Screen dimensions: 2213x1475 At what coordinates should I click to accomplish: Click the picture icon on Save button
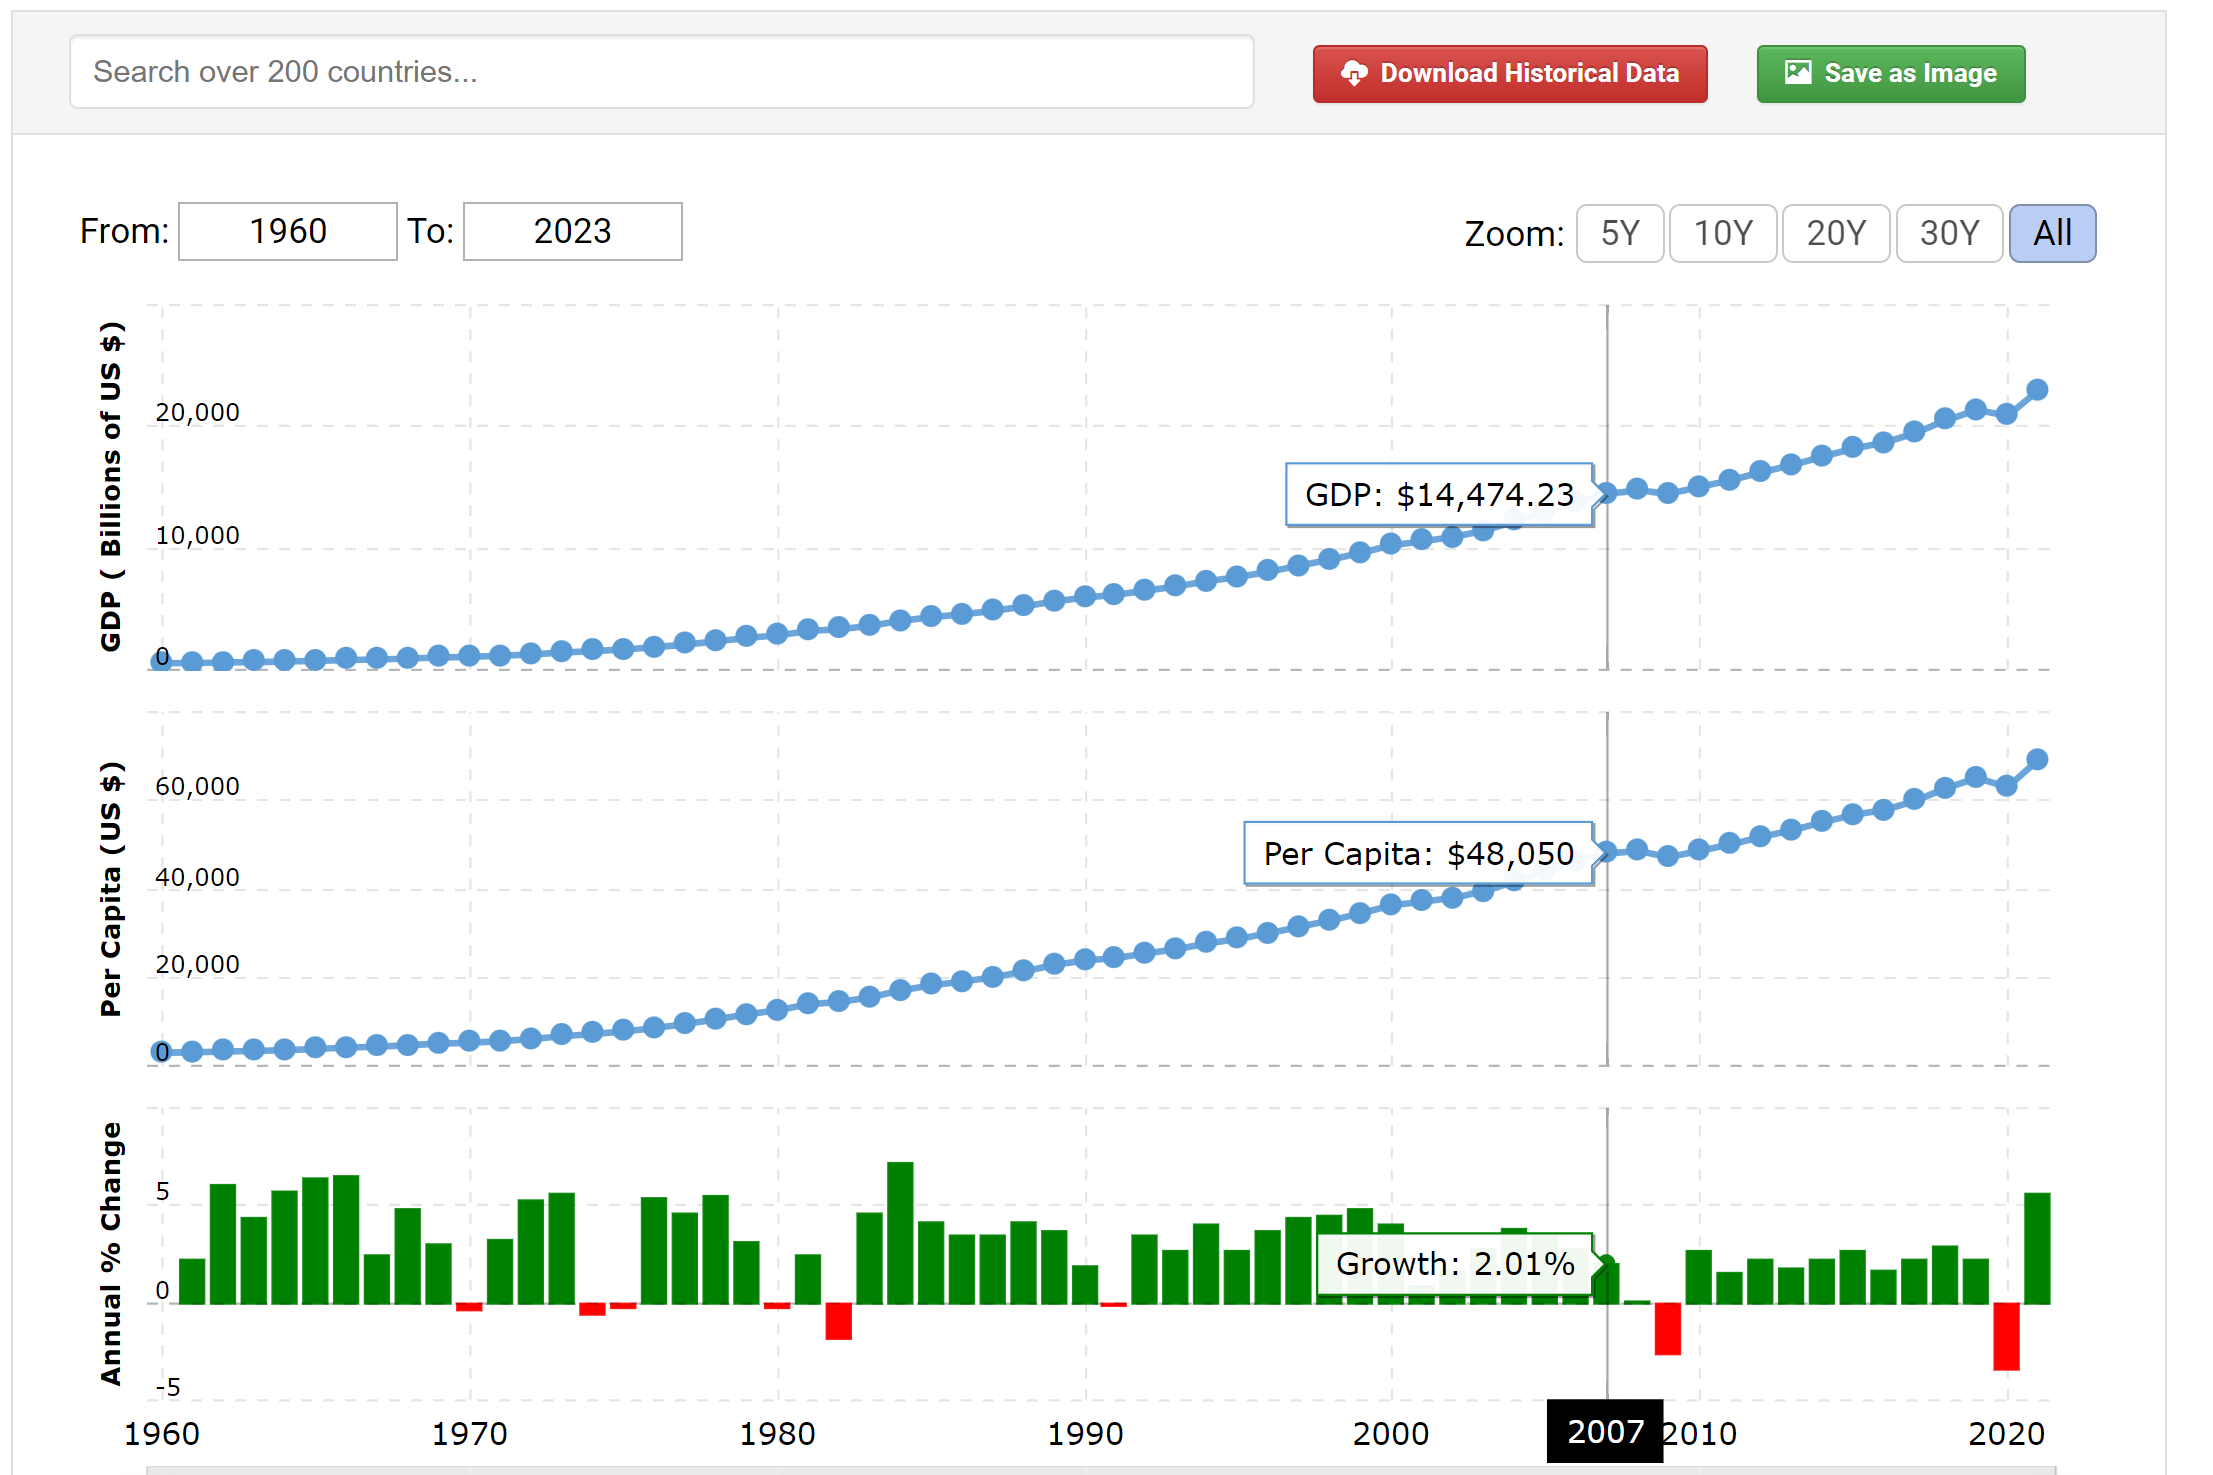tap(1797, 73)
